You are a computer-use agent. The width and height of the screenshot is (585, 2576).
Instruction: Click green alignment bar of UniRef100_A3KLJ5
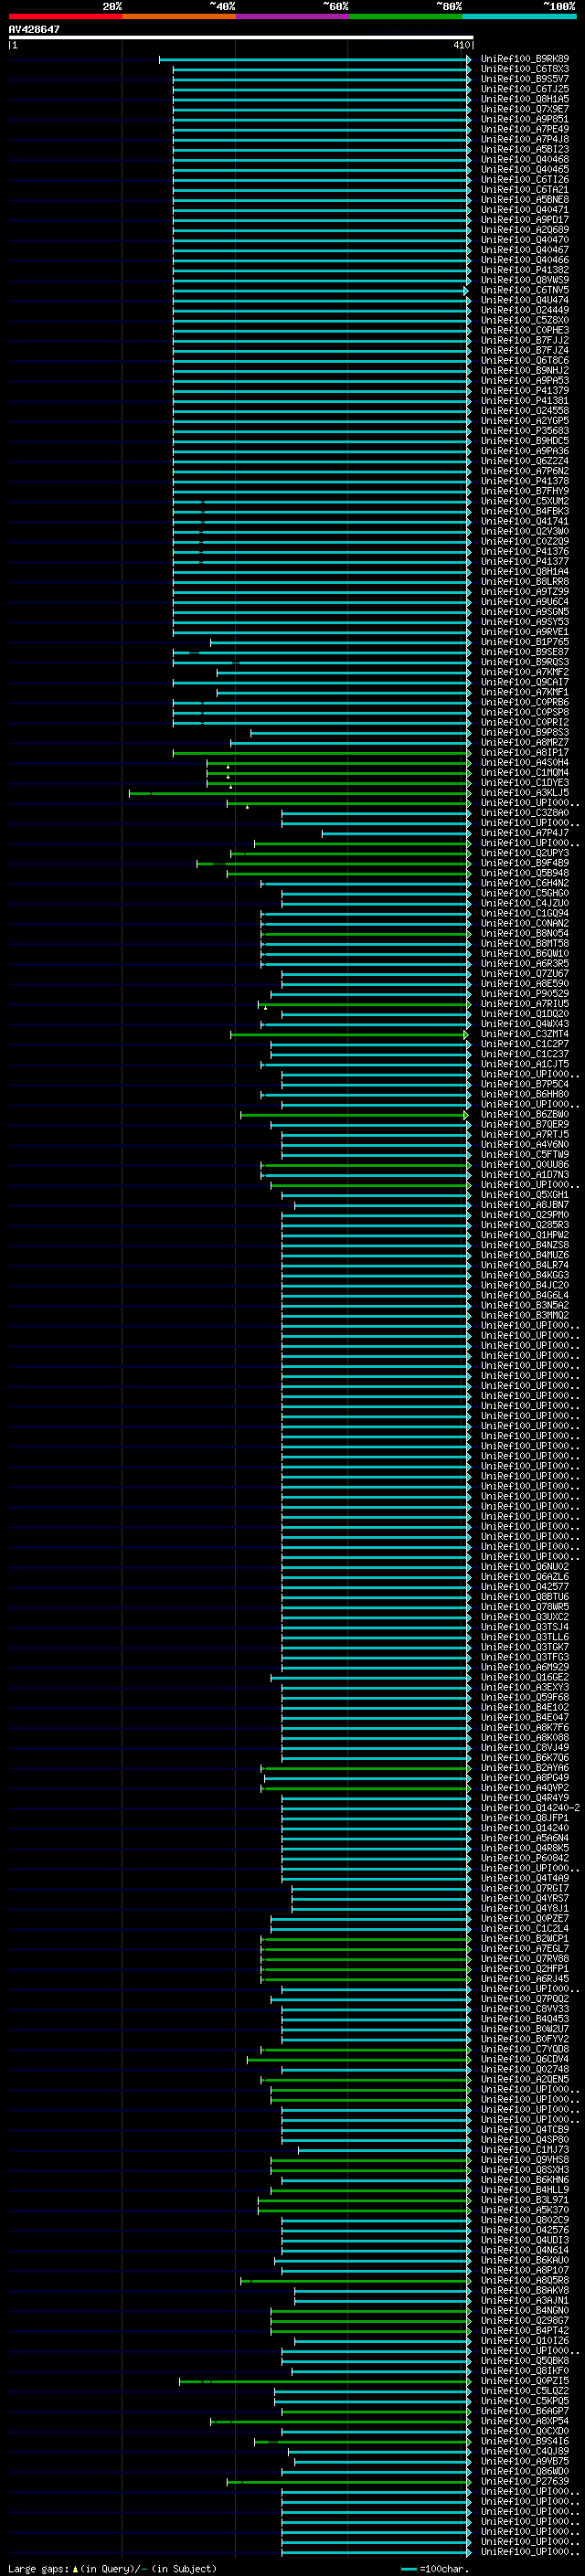click(x=299, y=794)
